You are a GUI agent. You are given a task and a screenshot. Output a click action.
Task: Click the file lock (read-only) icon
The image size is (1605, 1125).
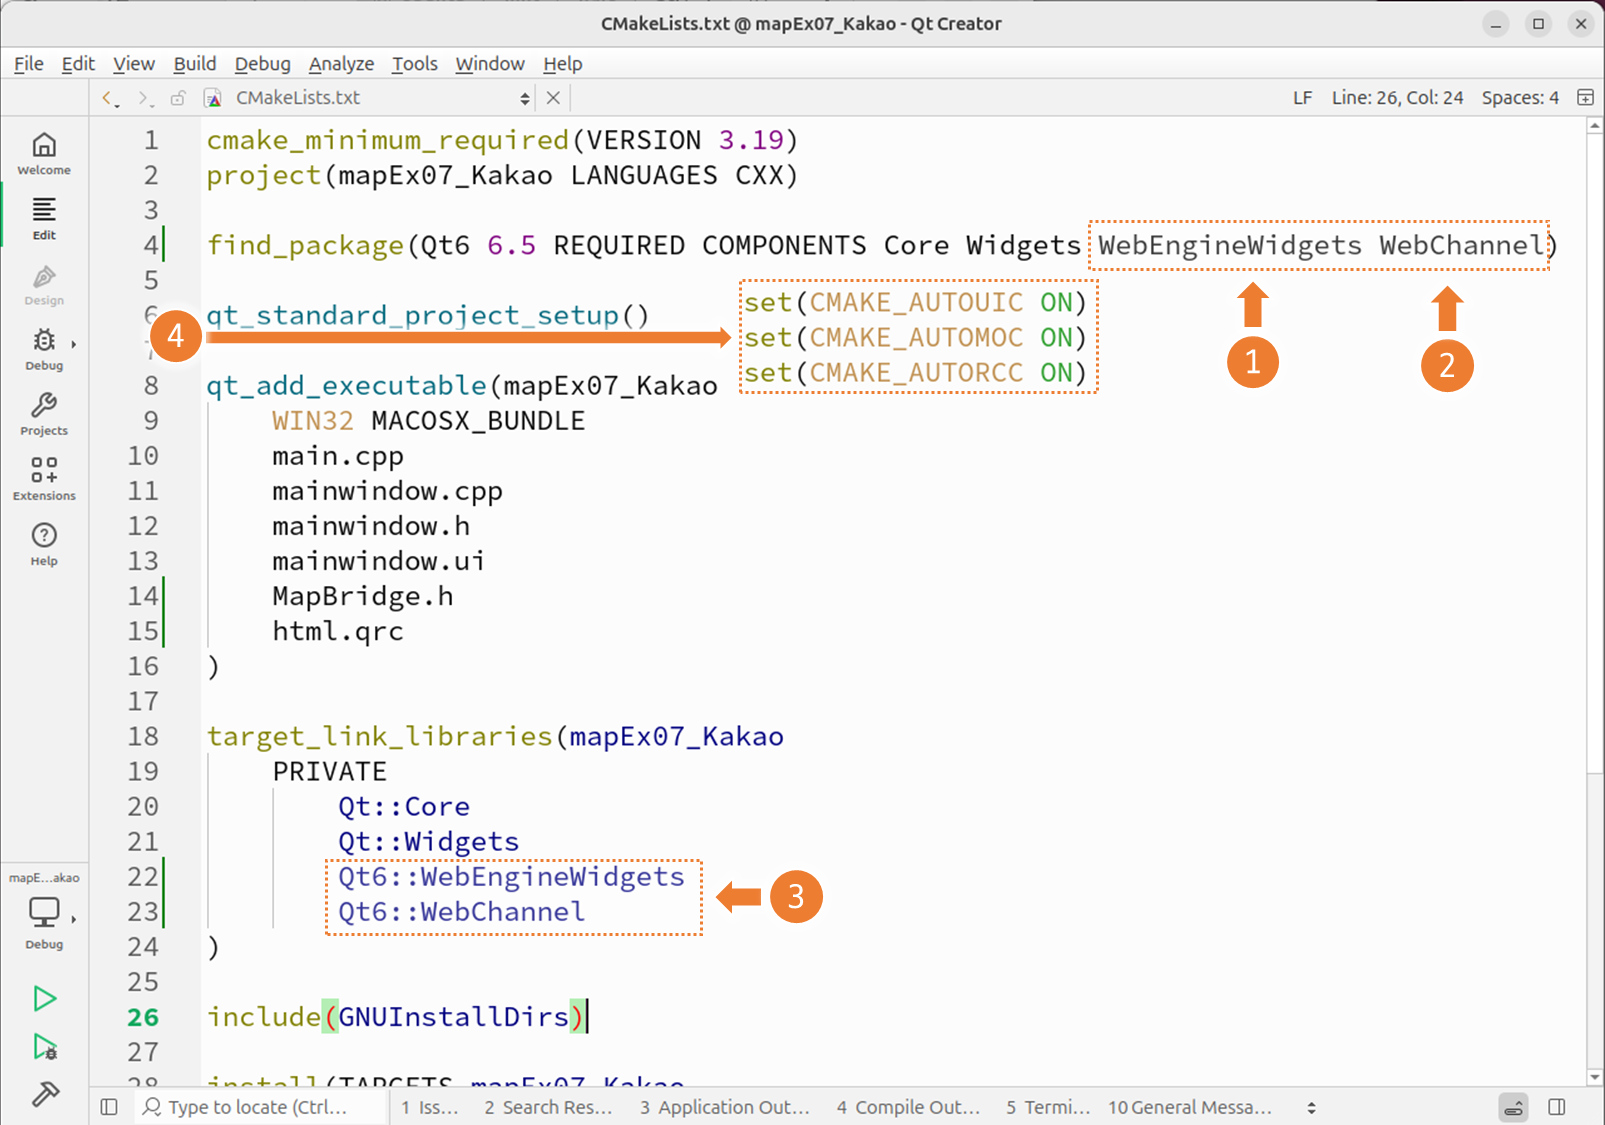click(x=178, y=98)
